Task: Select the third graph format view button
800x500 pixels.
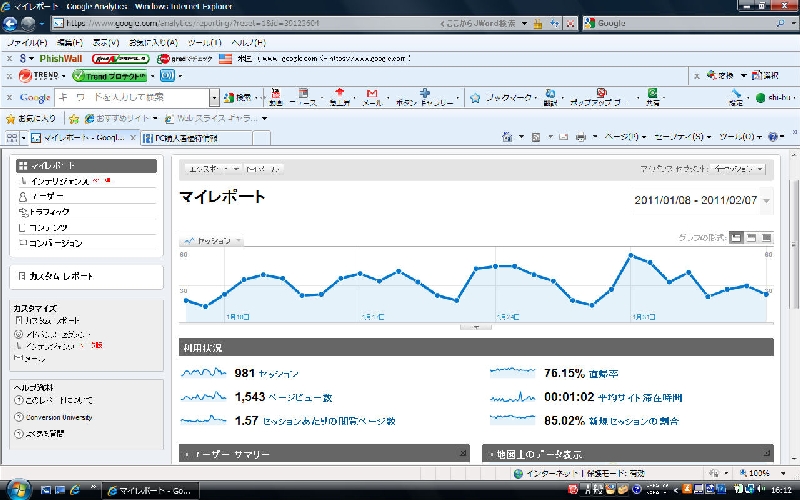Action: (766, 238)
